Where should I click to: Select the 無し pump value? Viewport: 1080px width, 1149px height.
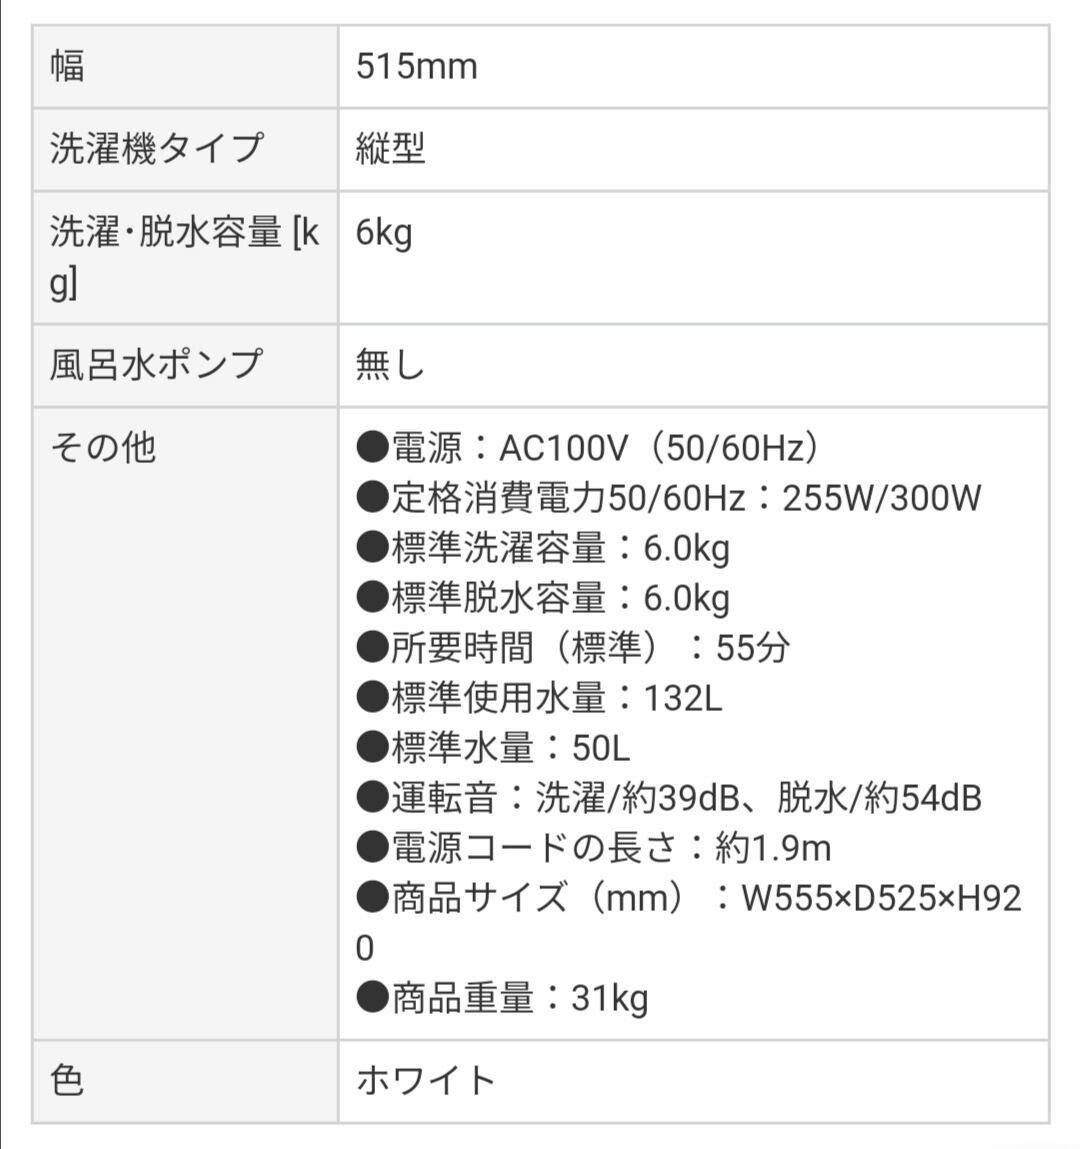(391, 365)
